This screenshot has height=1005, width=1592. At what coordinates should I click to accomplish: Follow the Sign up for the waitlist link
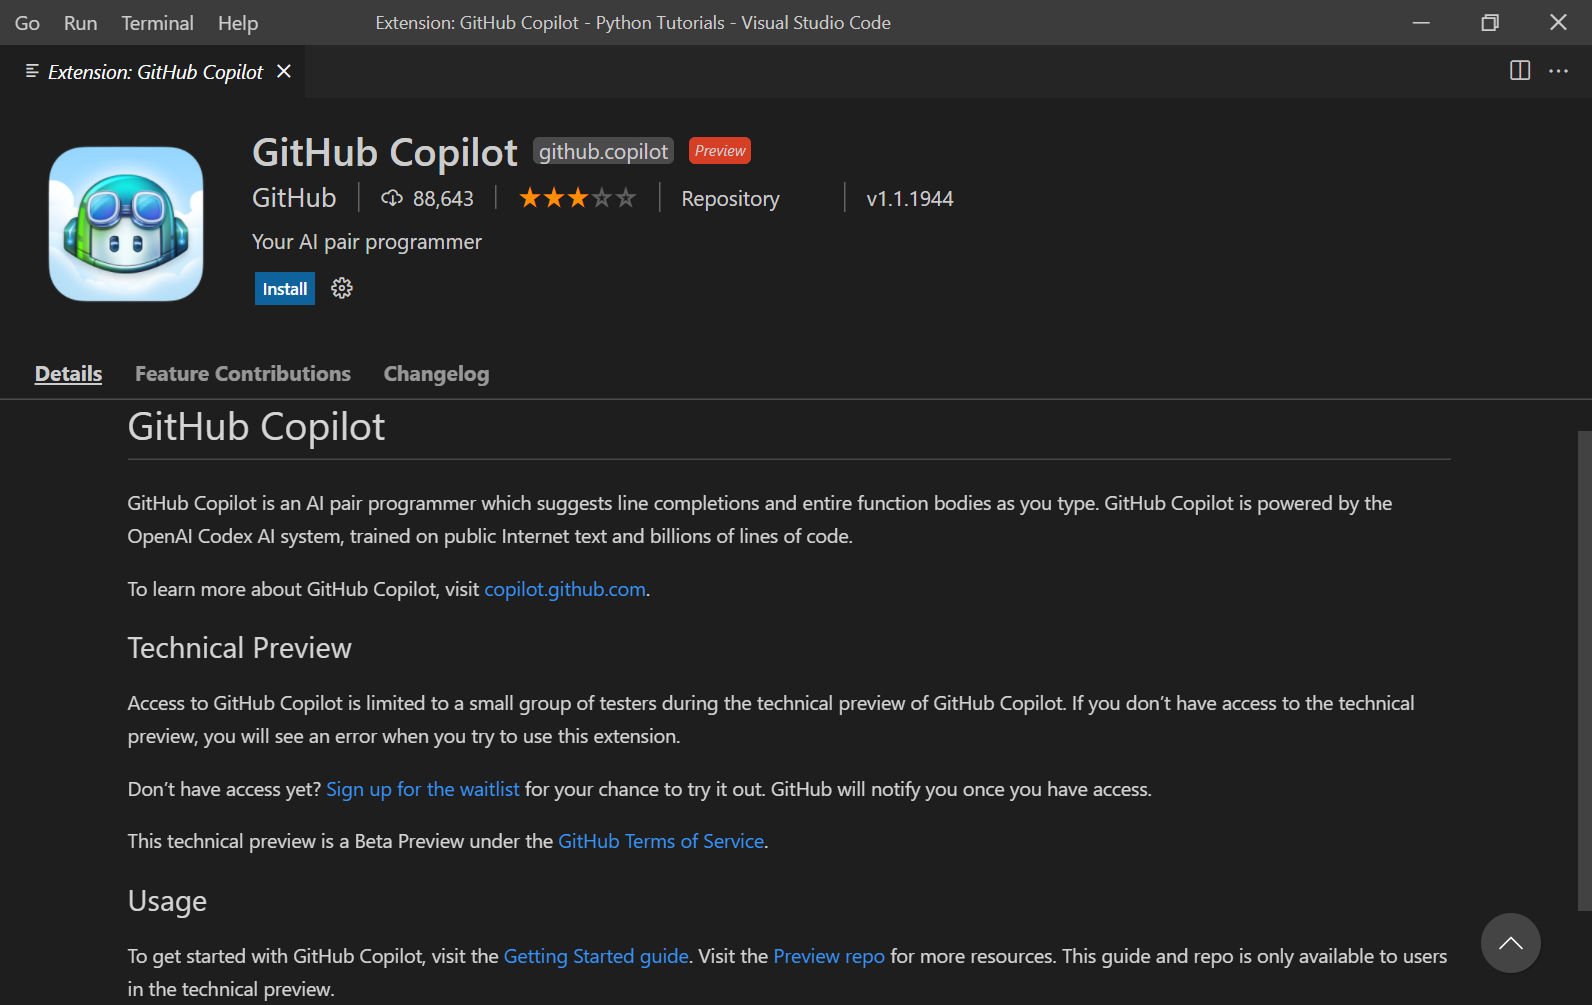coord(423,789)
